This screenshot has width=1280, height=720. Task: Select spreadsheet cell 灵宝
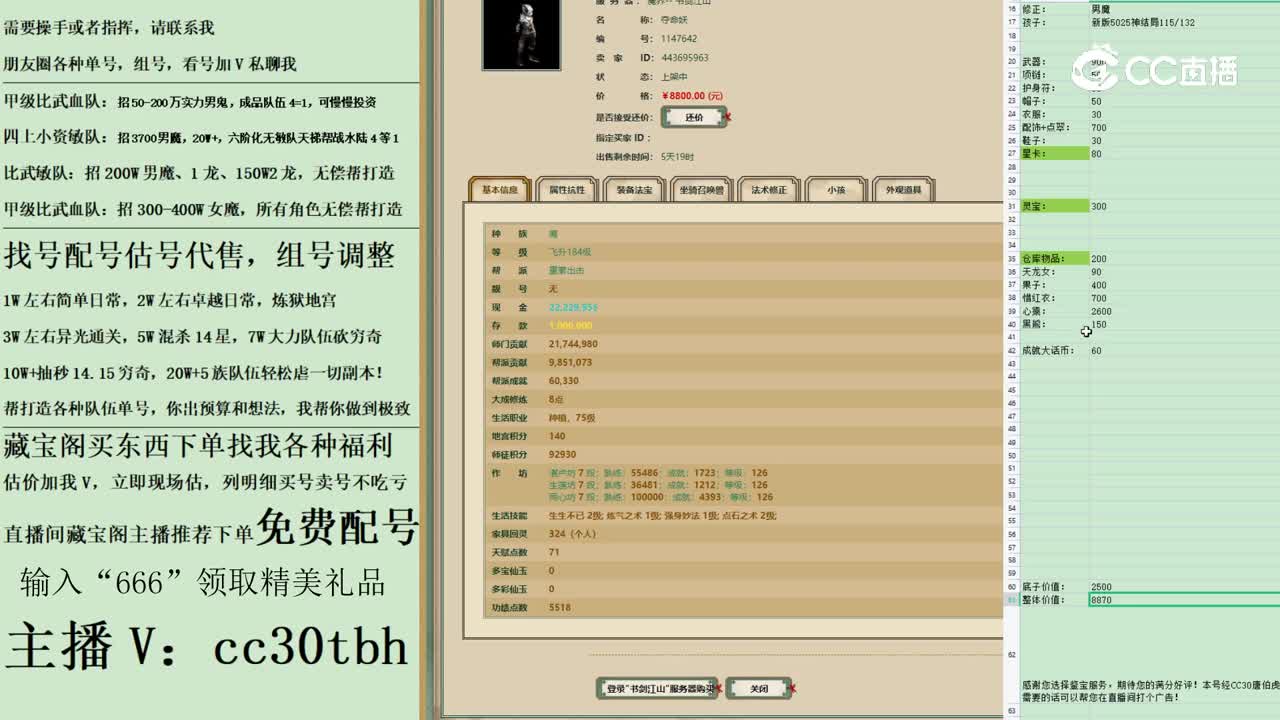[x=1054, y=206]
